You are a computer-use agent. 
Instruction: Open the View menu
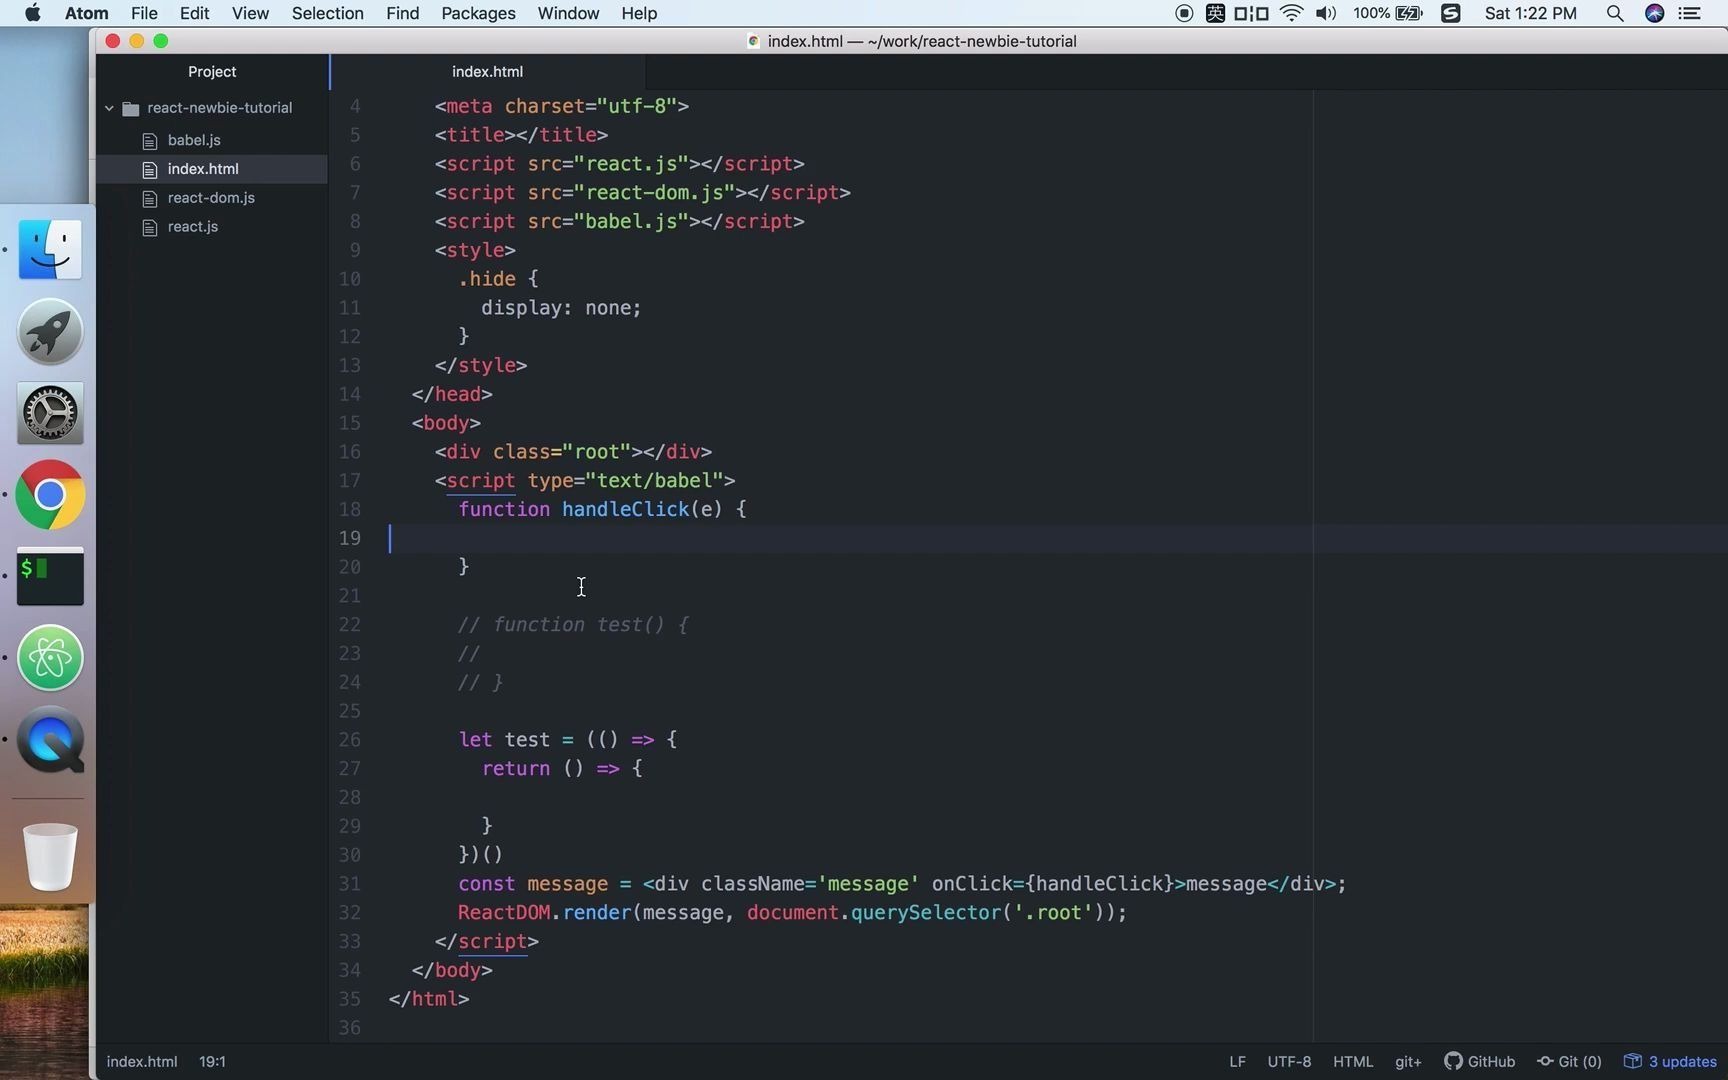250,13
